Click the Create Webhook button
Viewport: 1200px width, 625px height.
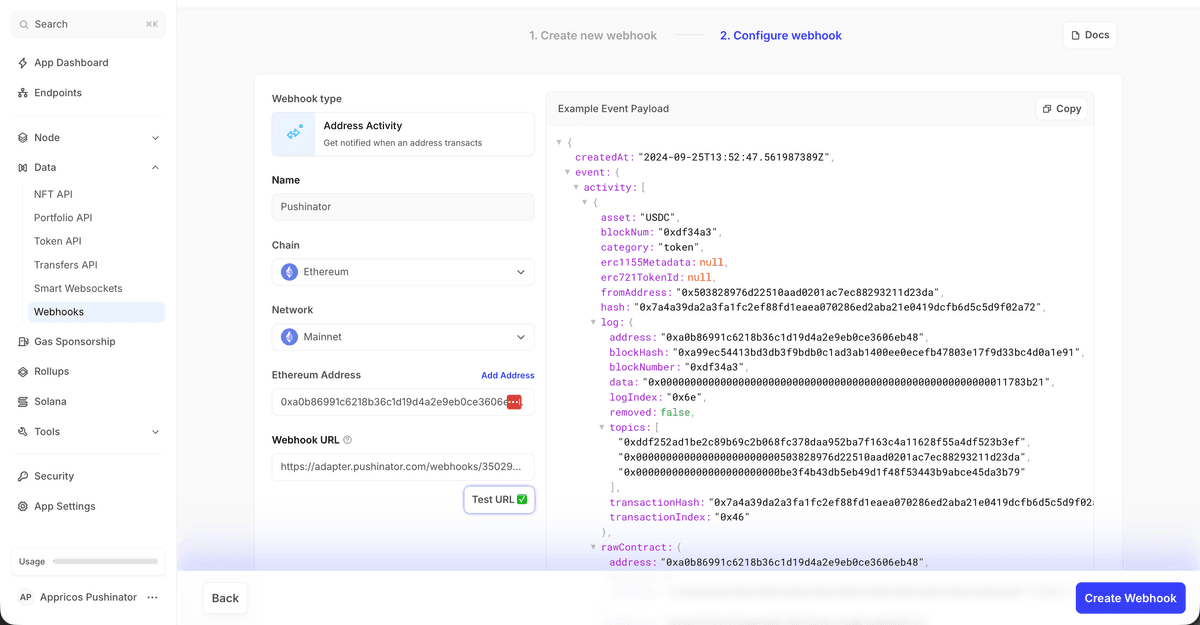[x=1130, y=598]
